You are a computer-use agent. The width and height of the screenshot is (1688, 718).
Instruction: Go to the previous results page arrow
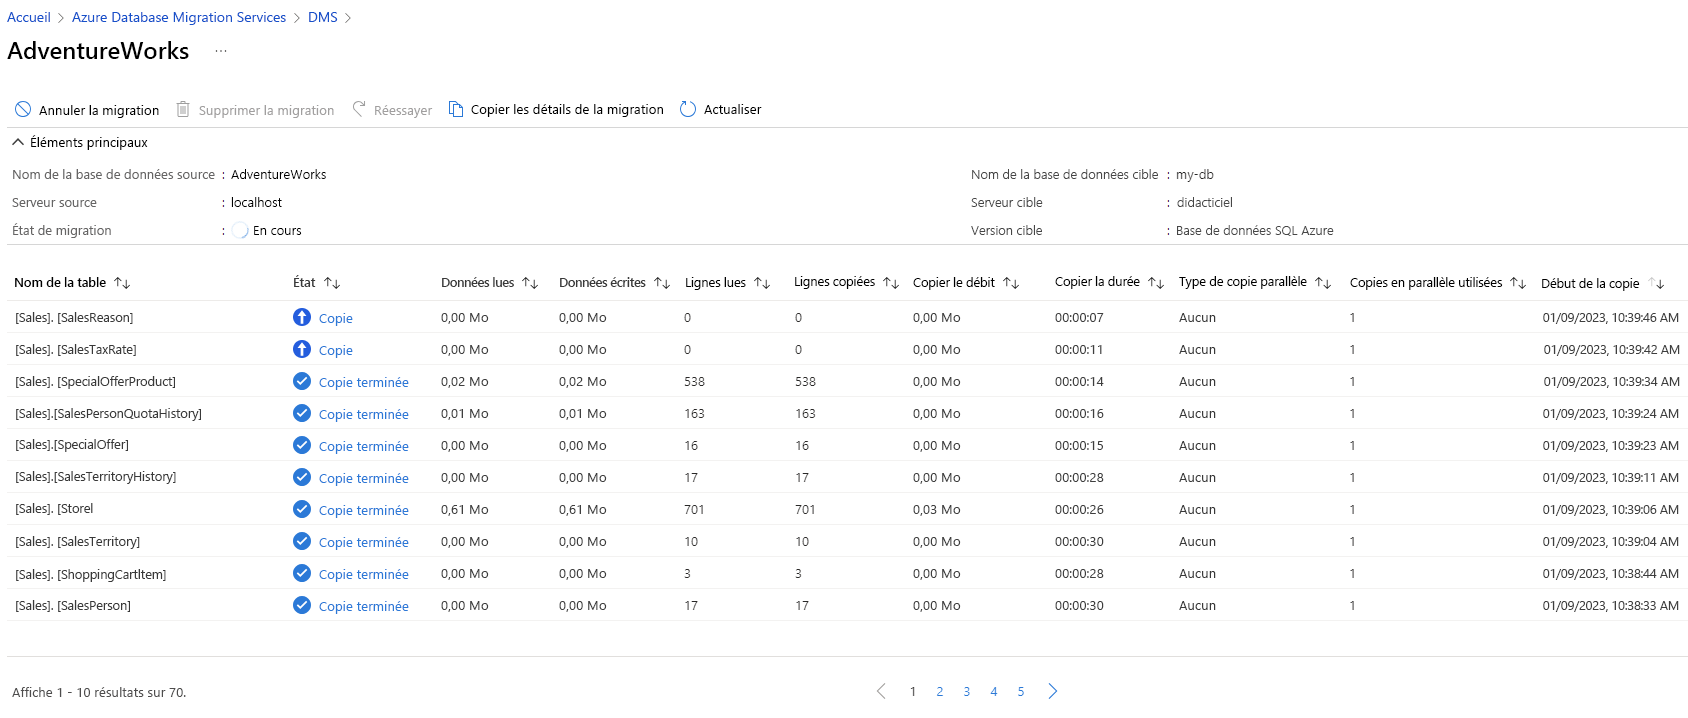pyautogui.click(x=881, y=691)
